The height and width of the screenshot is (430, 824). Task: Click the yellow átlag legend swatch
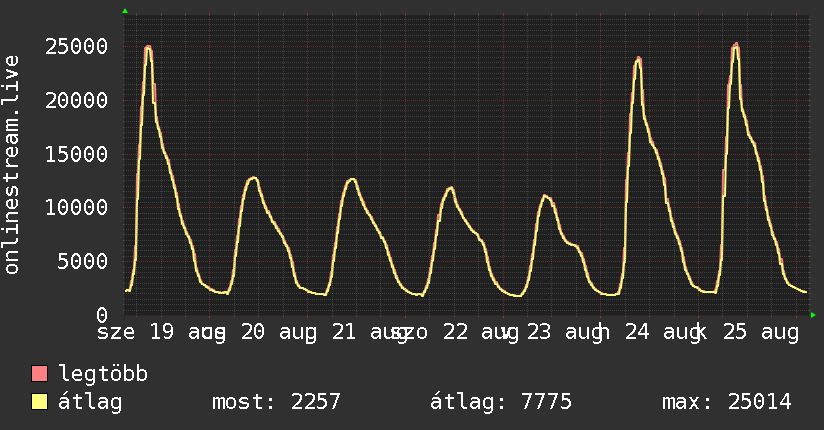tap(39, 402)
